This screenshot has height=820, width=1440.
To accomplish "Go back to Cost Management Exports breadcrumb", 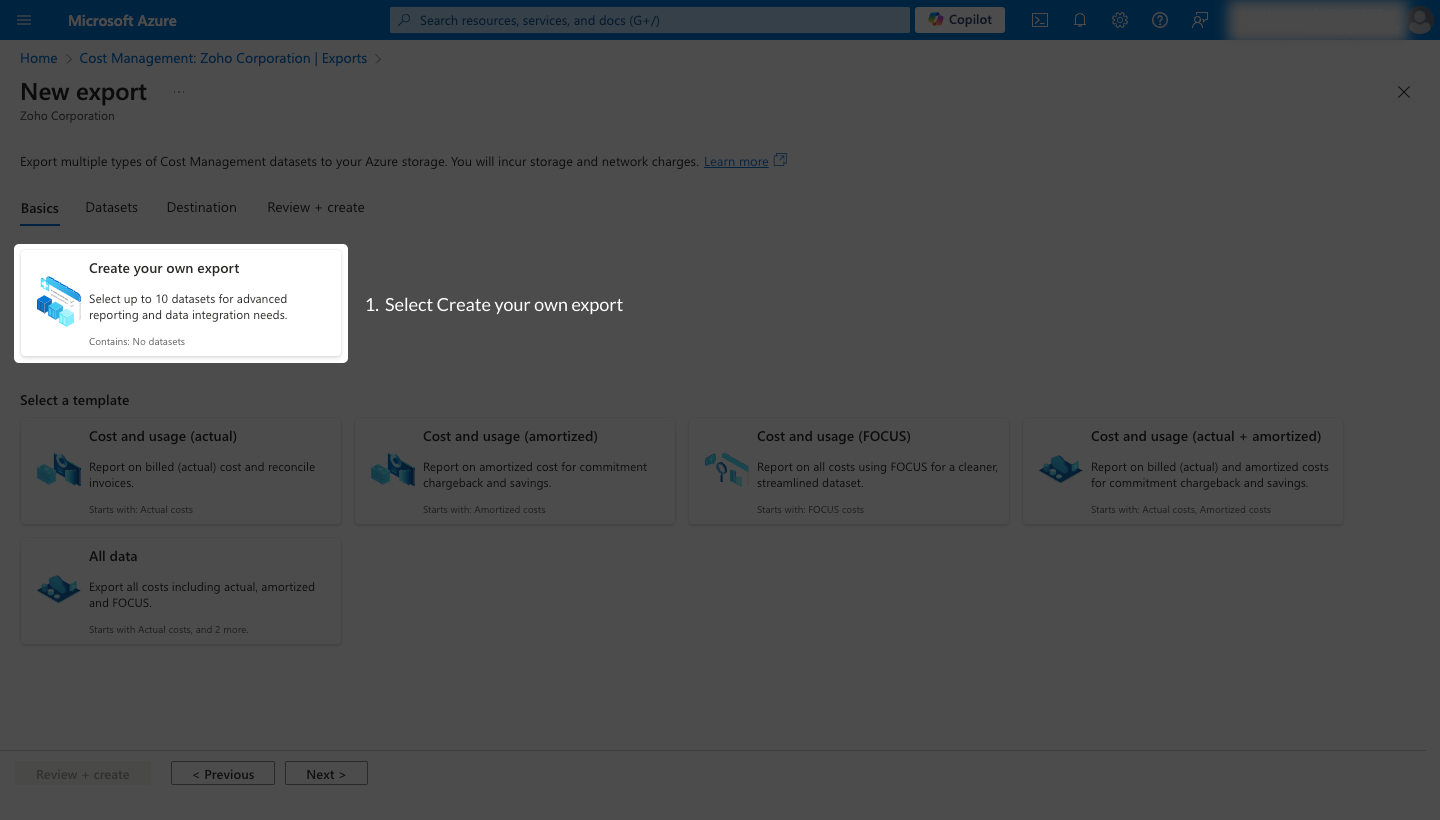I will (222, 58).
